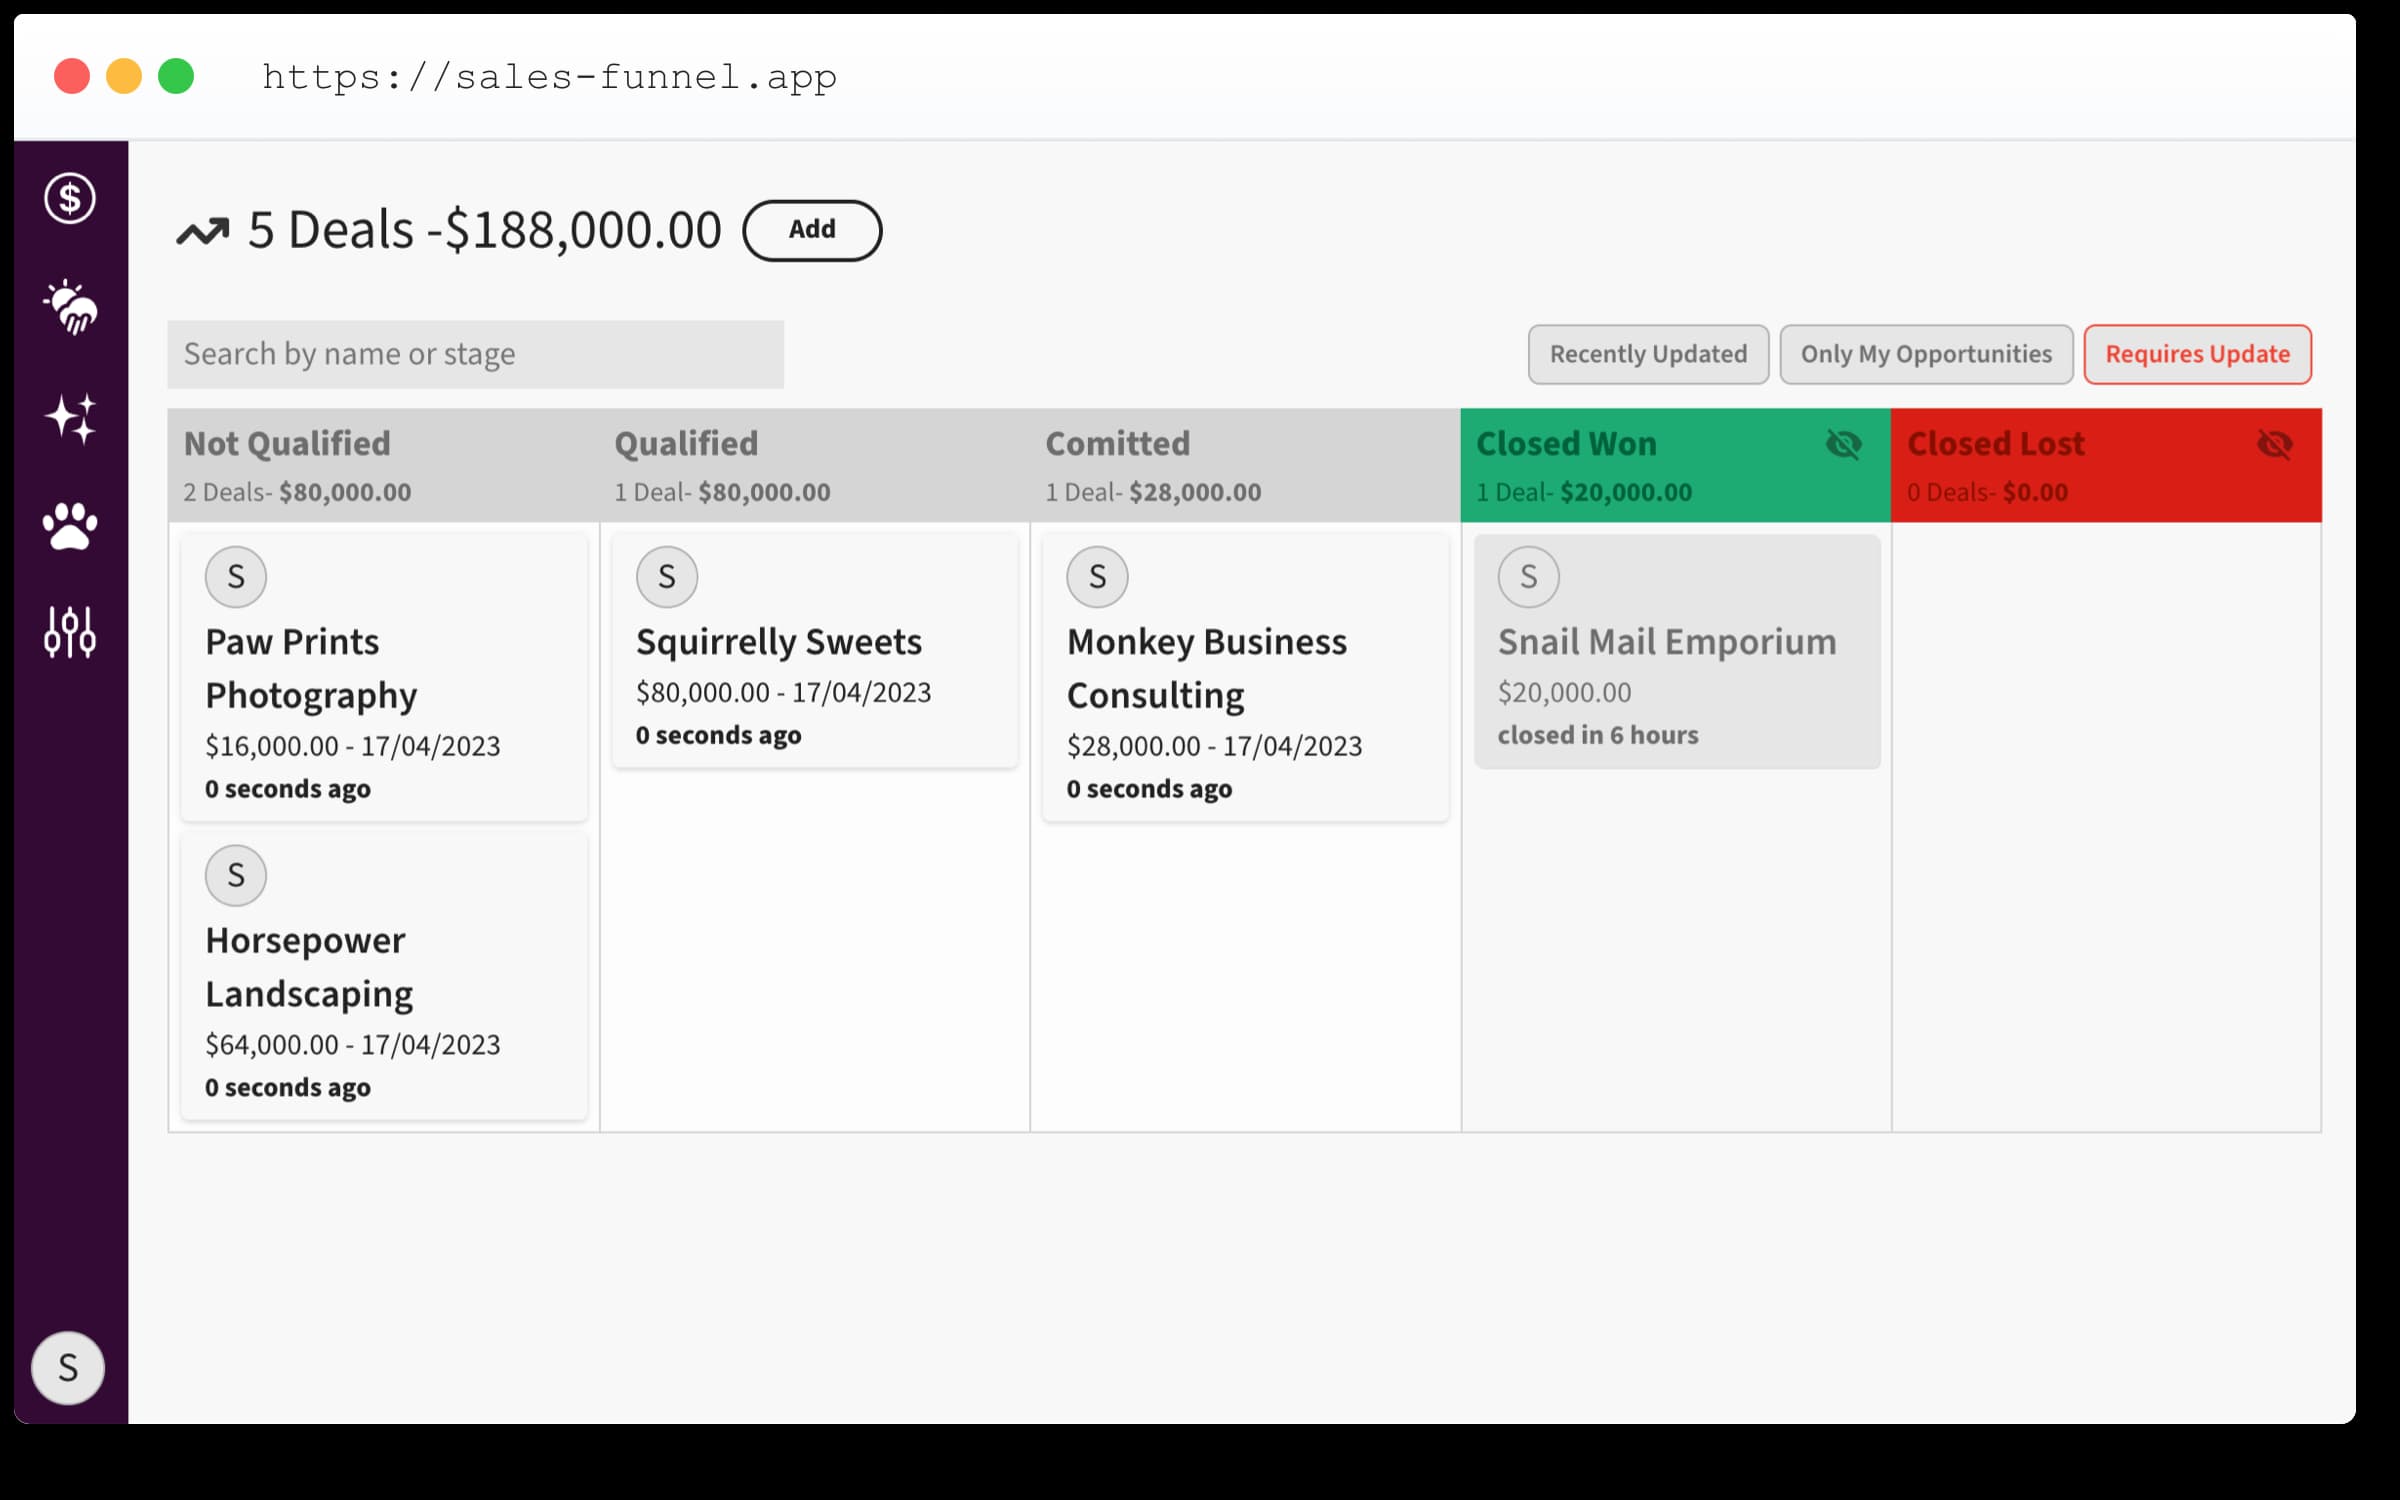2400x1500 pixels.
Task: Toggle the Only My Opportunities filter
Action: tap(1926, 354)
